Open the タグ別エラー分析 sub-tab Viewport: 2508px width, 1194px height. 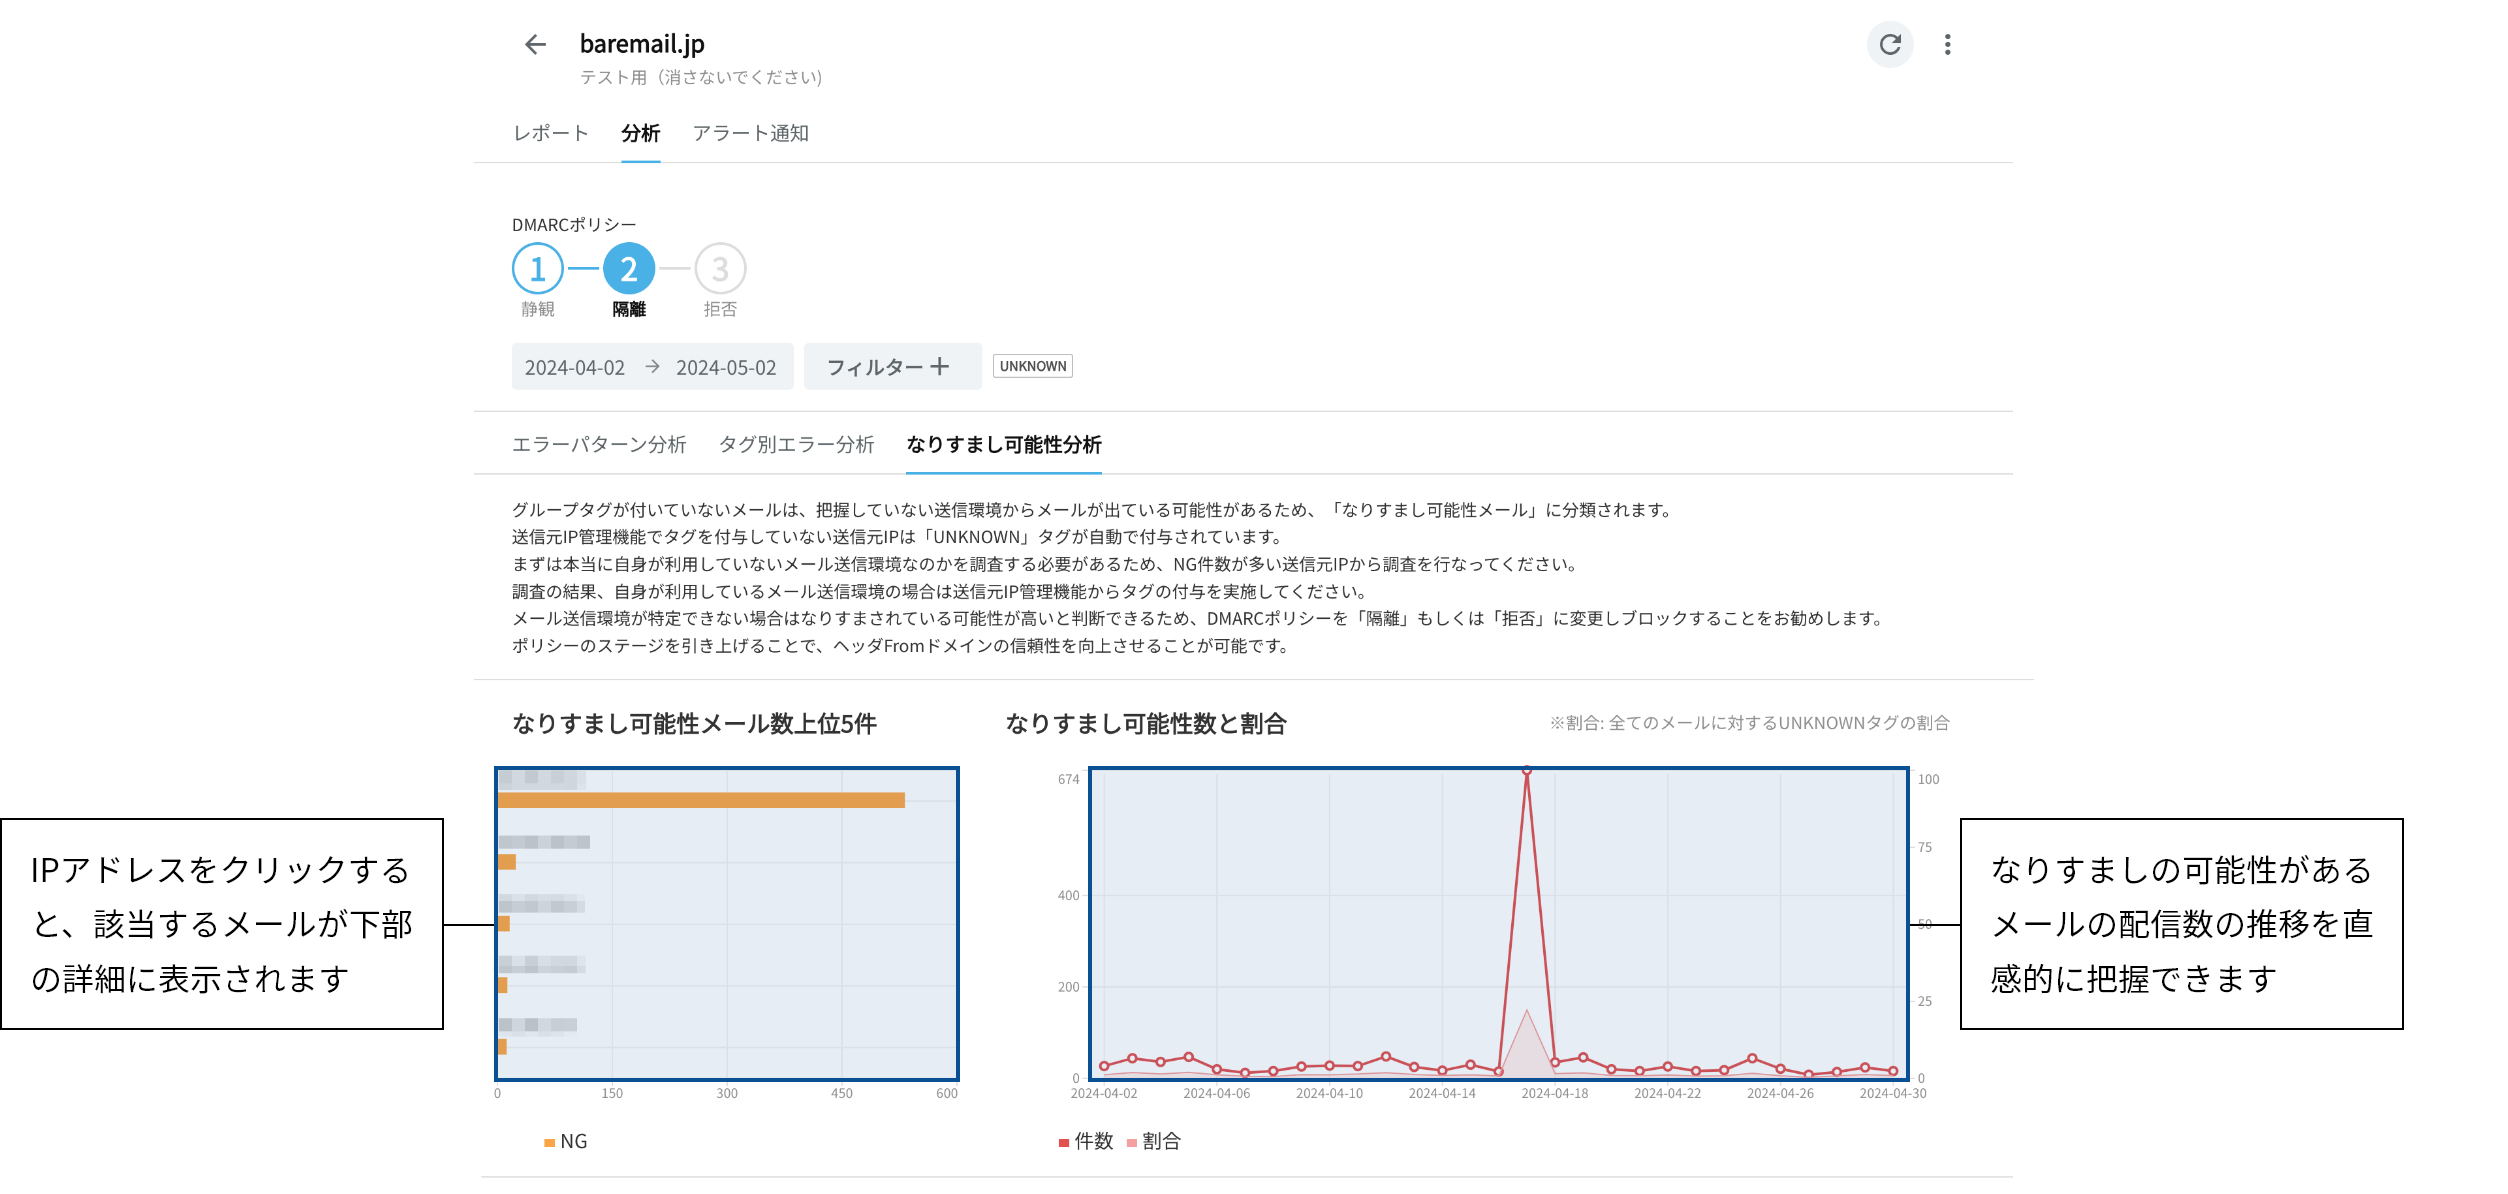pyautogui.click(x=797, y=444)
